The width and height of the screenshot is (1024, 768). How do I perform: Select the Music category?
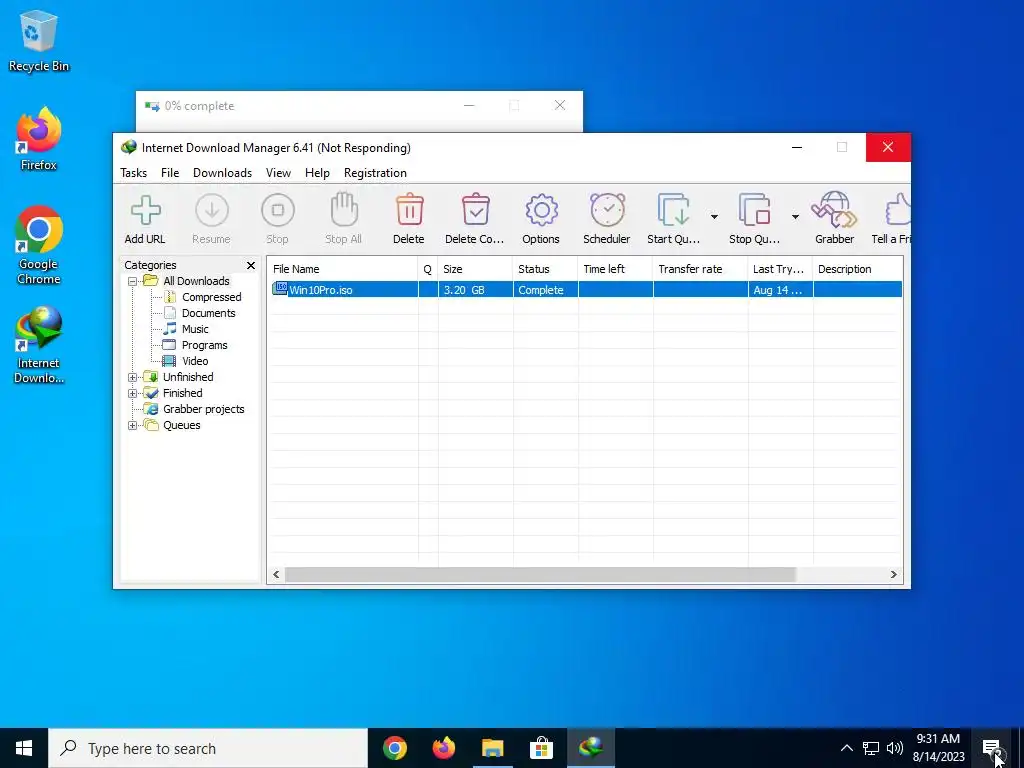[195, 329]
